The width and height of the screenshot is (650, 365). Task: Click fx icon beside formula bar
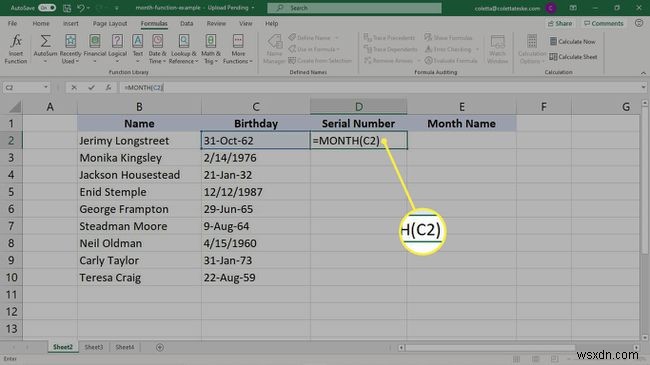(108, 88)
